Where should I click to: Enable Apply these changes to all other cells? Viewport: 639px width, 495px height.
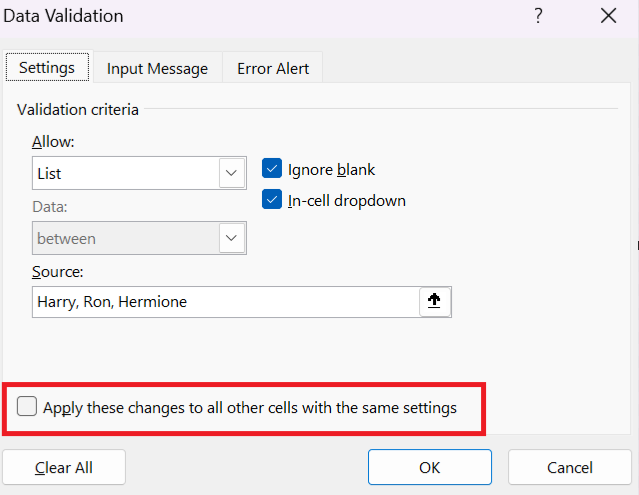point(27,407)
